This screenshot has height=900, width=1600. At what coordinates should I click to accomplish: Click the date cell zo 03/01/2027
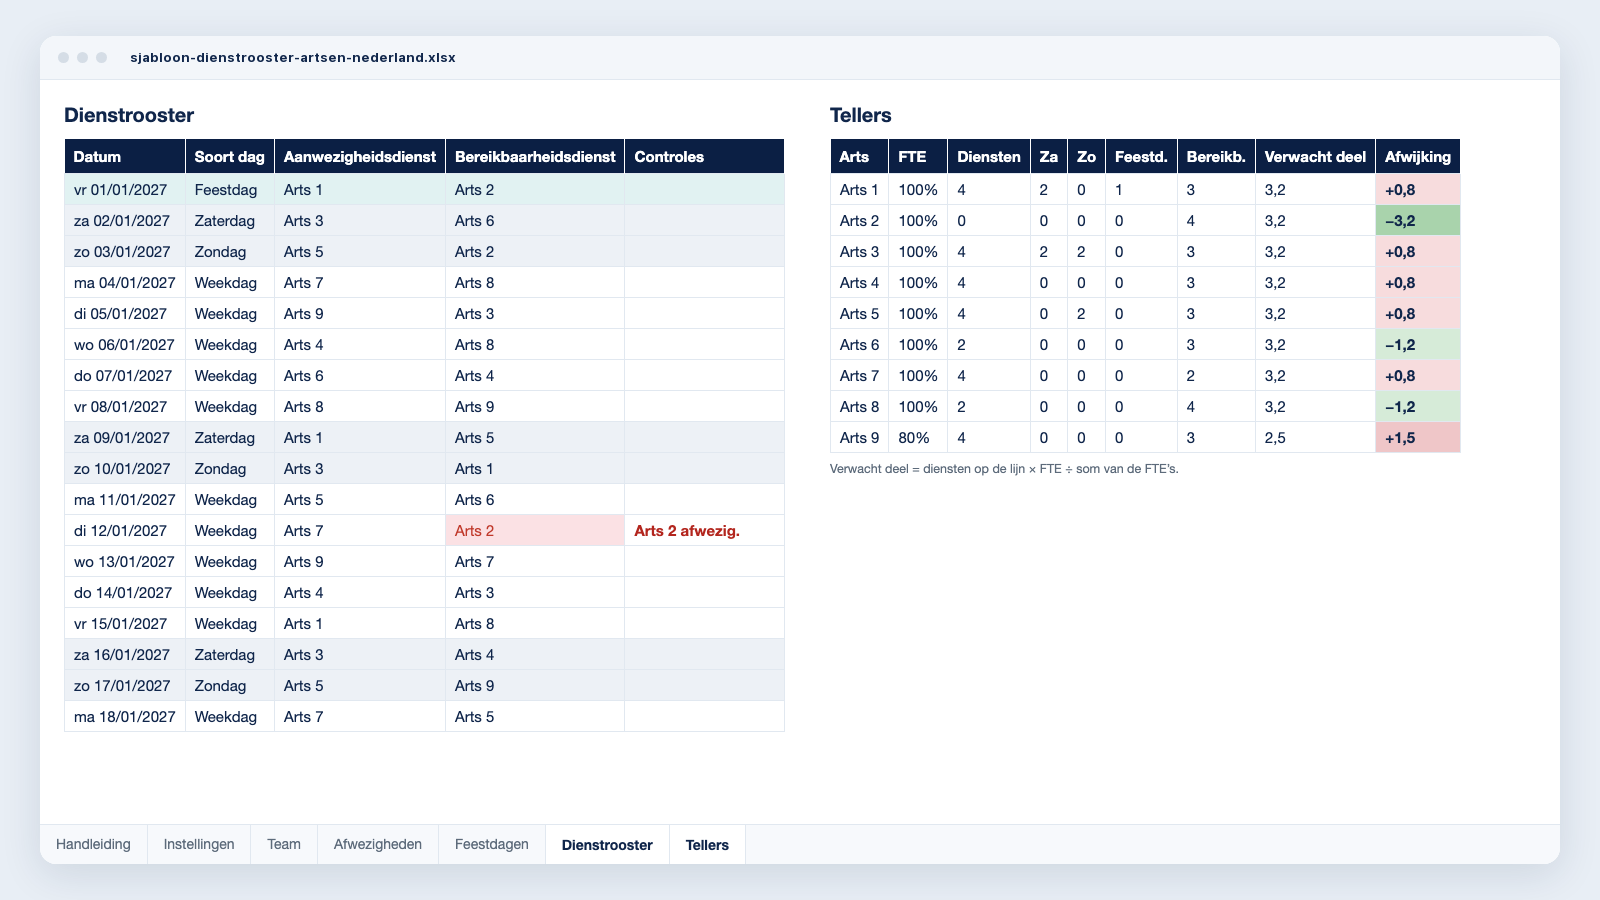tap(125, 252)
